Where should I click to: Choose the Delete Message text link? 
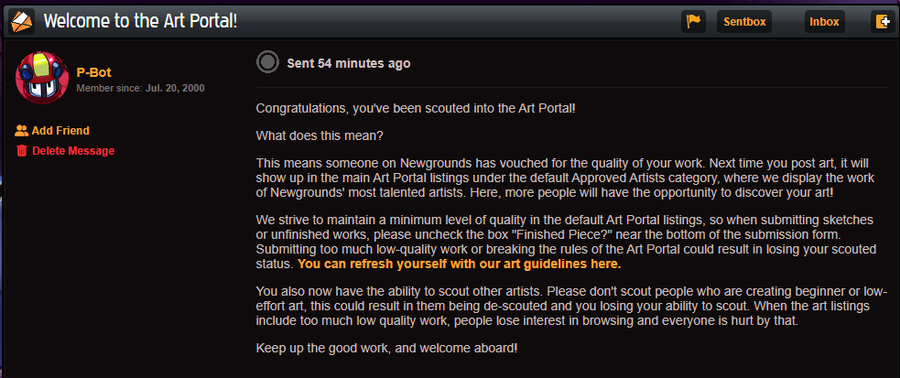pos(73,151)
